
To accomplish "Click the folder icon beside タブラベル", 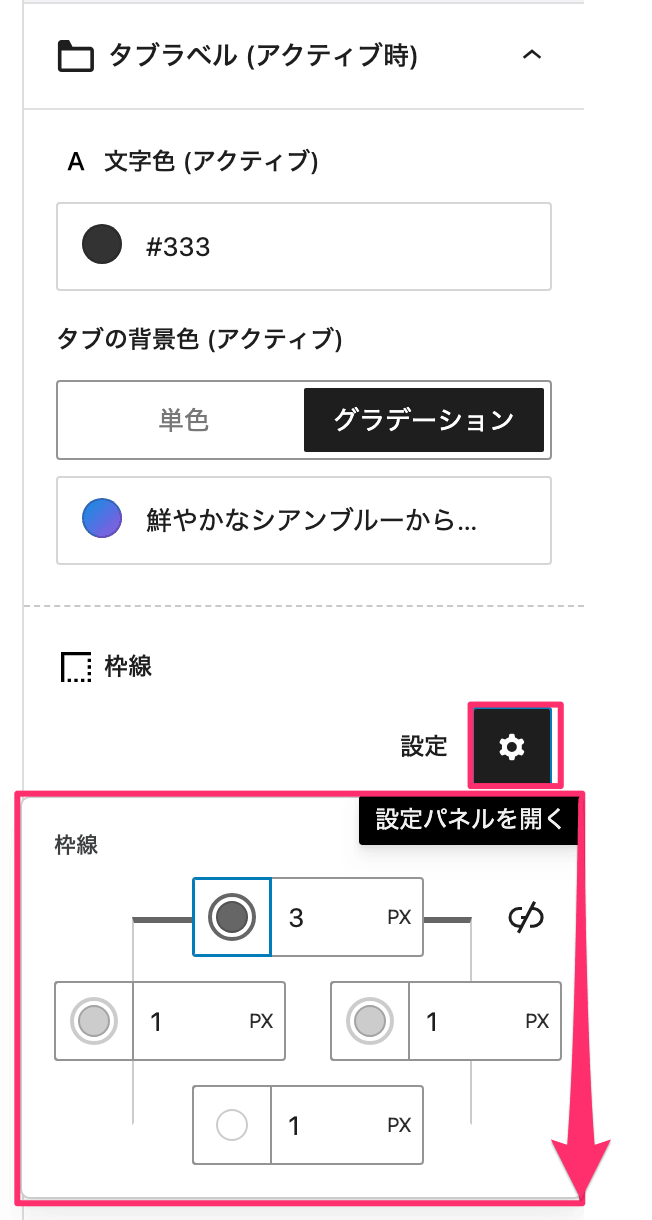I will click(75, 57).
